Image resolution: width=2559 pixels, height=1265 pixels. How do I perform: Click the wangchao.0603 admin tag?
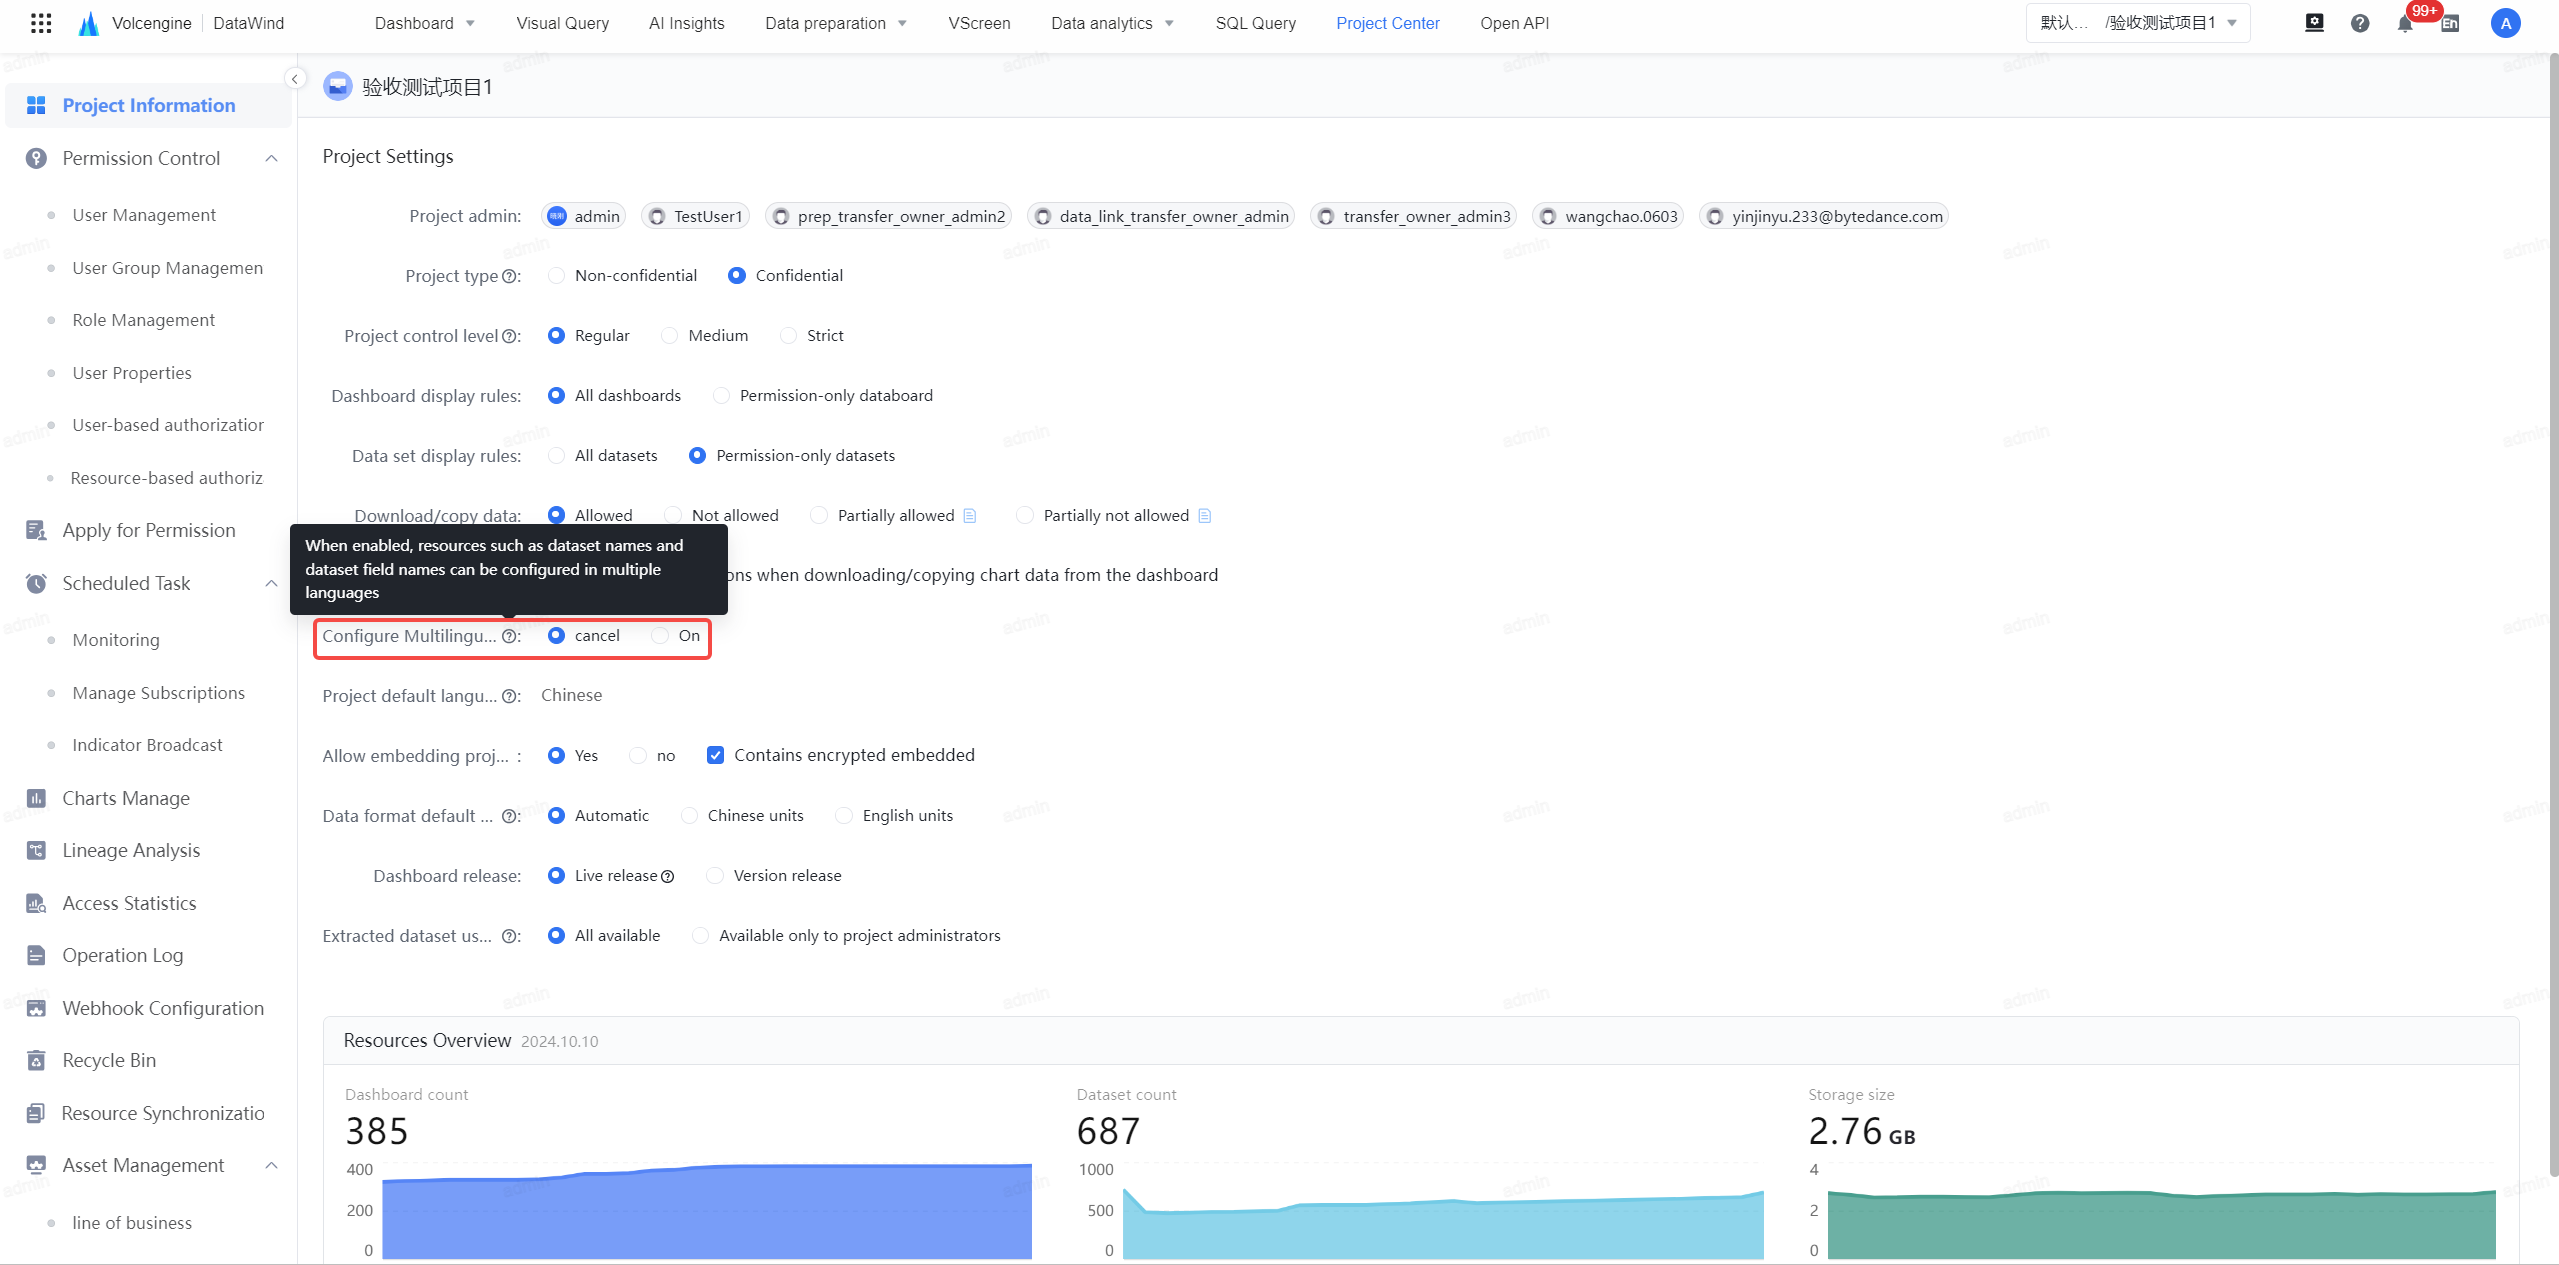pos(1608,216)
